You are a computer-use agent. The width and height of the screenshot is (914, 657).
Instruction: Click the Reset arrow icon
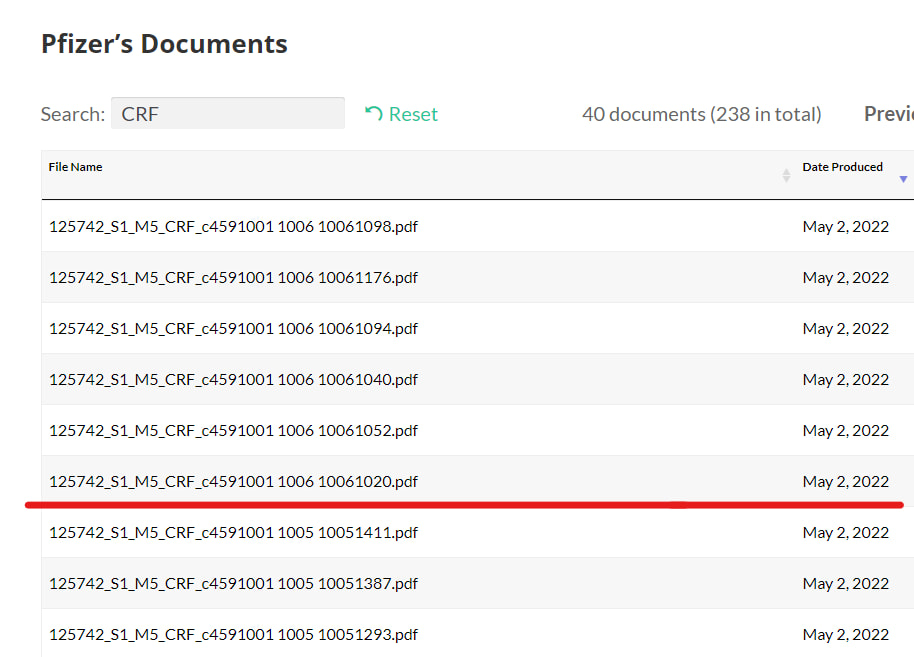coord(374,113)
